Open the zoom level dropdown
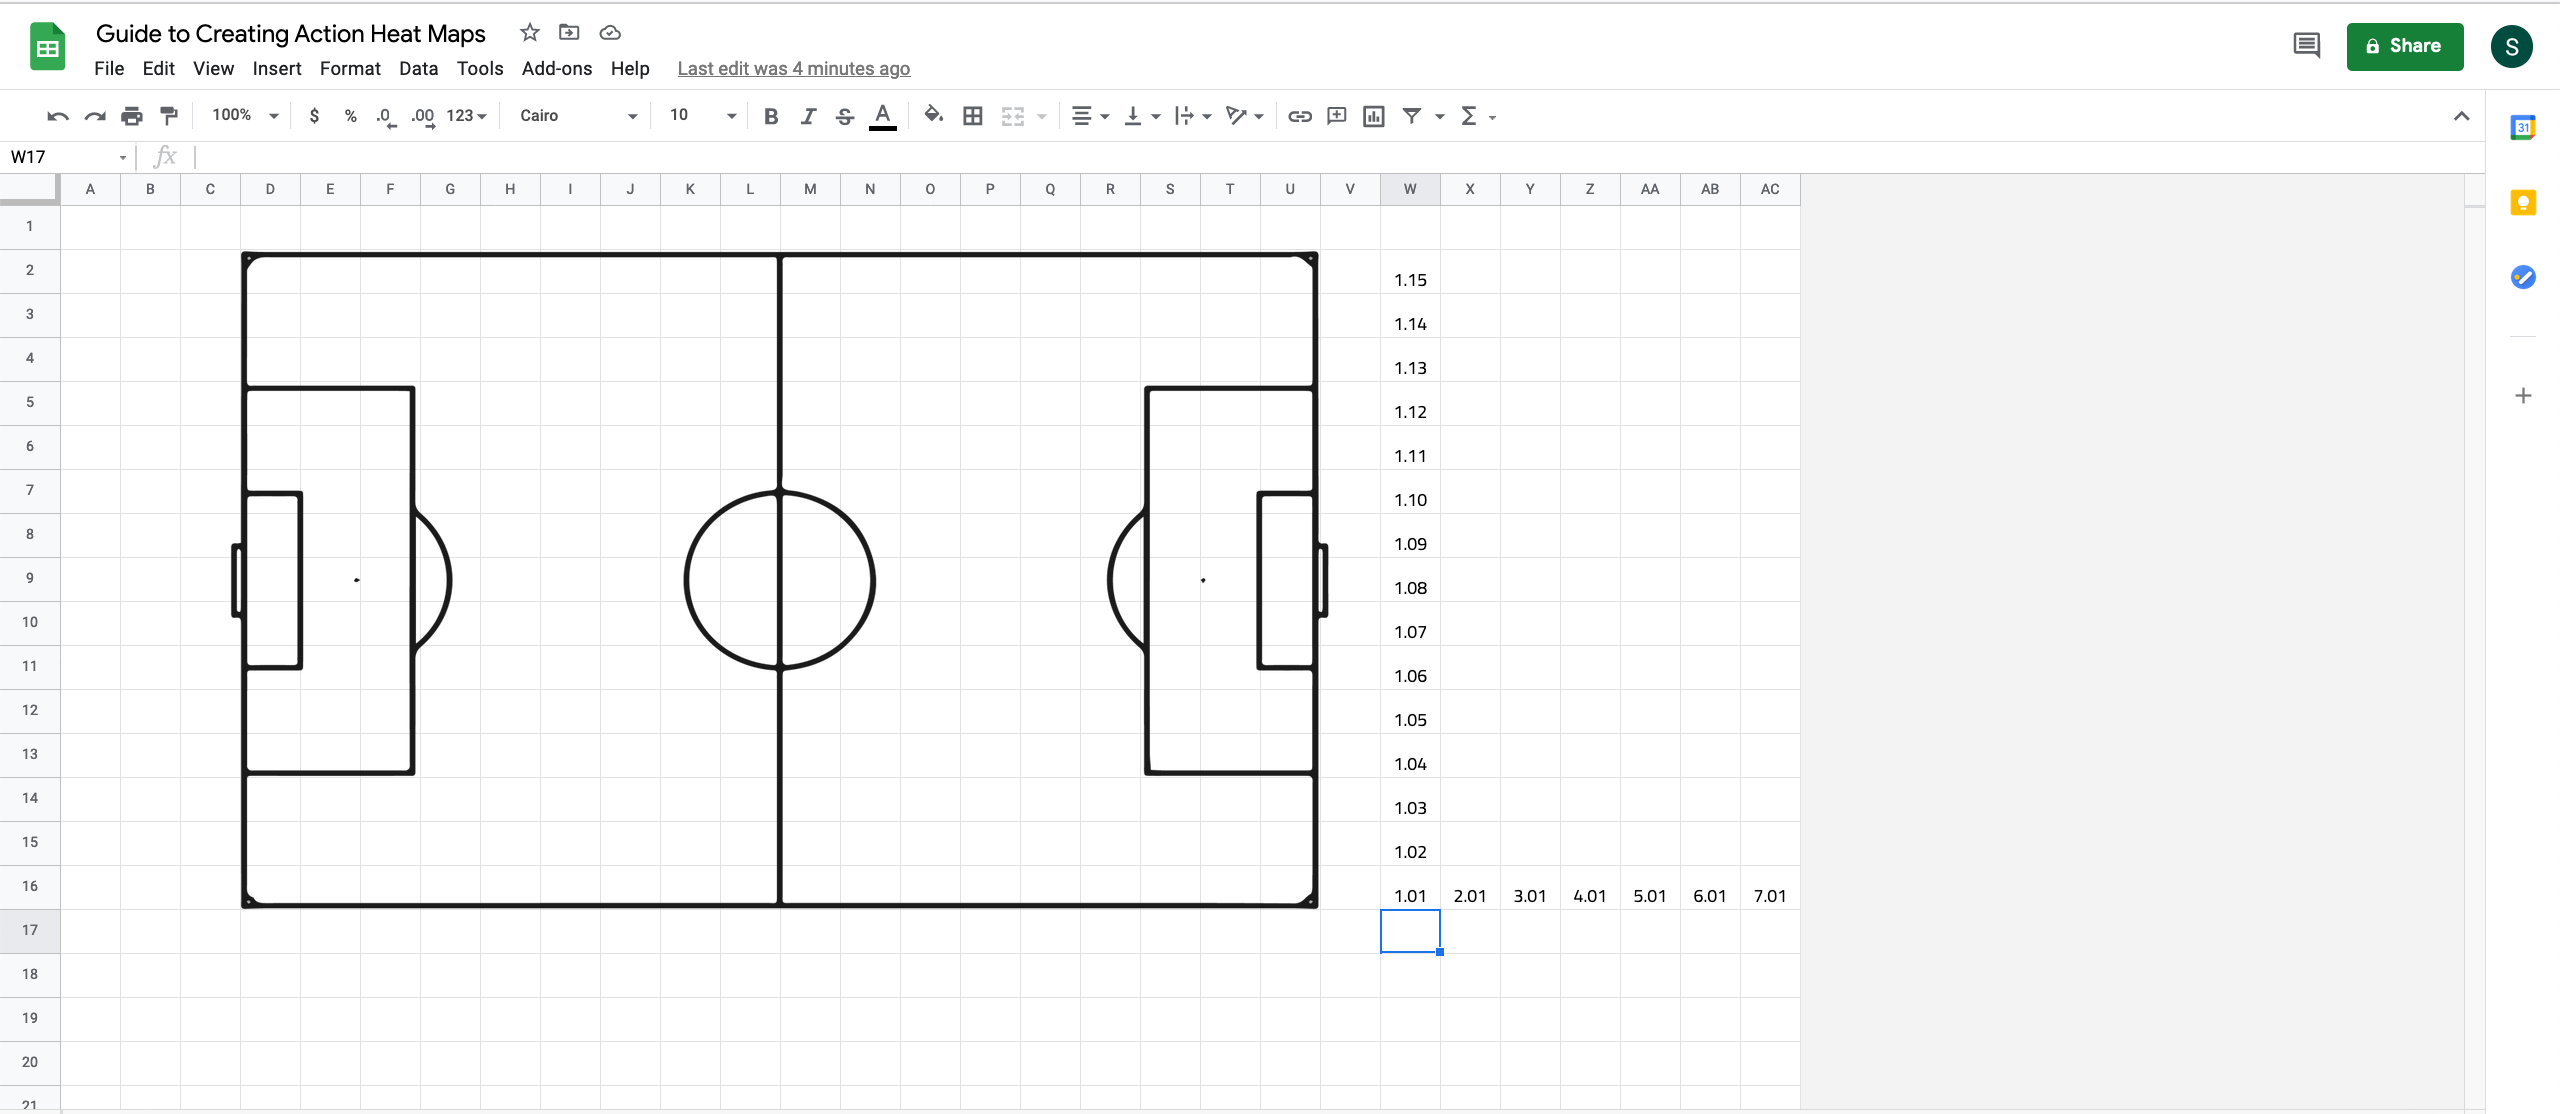 click(x=245, y=116)
